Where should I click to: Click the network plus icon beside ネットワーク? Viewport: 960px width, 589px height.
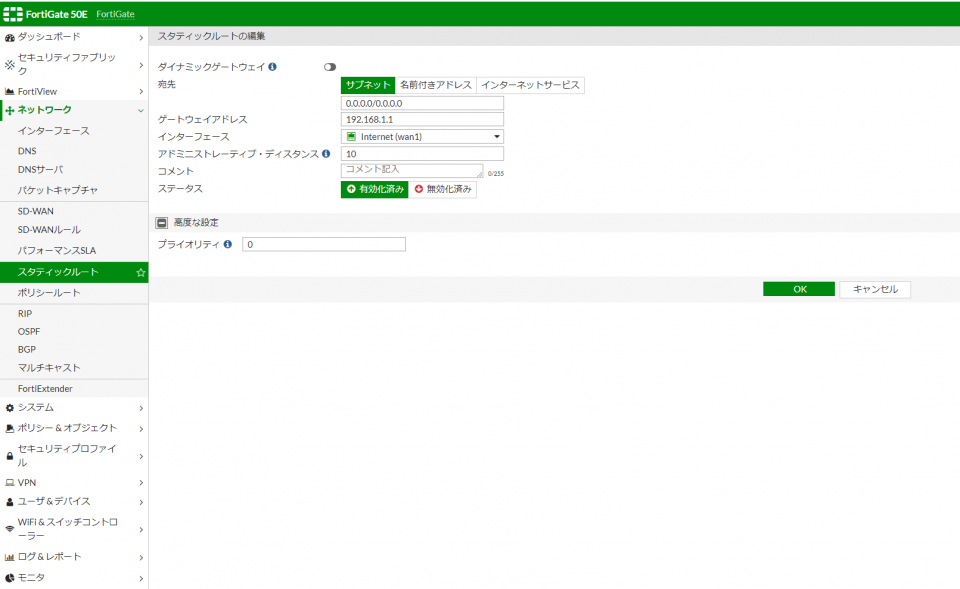9,110
